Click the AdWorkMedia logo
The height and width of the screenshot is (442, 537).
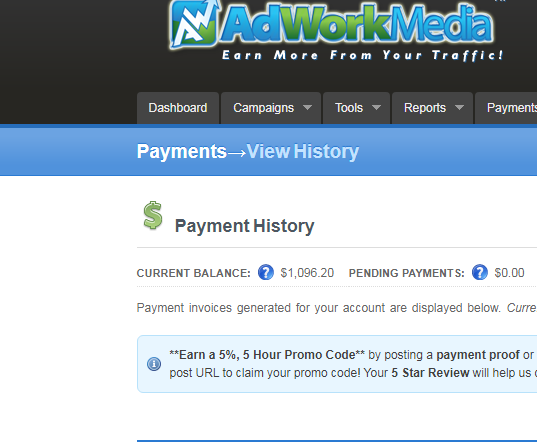(x=332, y=25)
